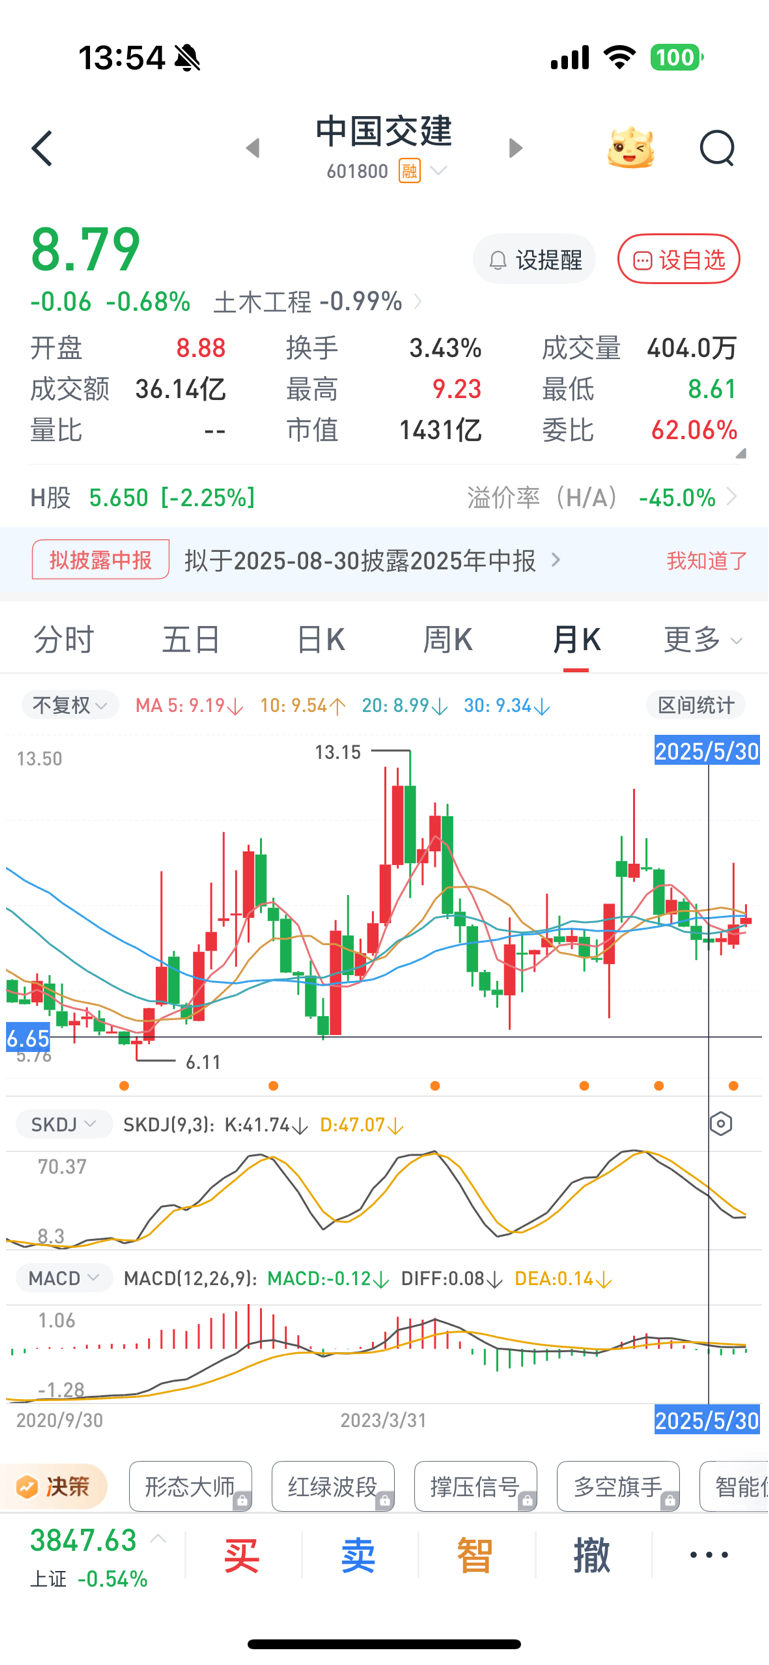769x1665 pixels.
Task: Tap the 中国交建 stock title
Action: (384, 131)
